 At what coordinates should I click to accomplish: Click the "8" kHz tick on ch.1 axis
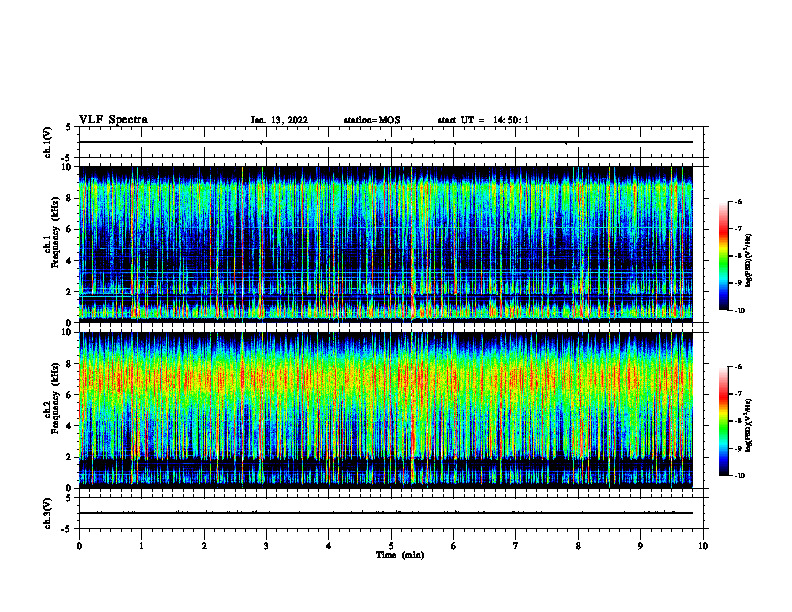[70, 198]
